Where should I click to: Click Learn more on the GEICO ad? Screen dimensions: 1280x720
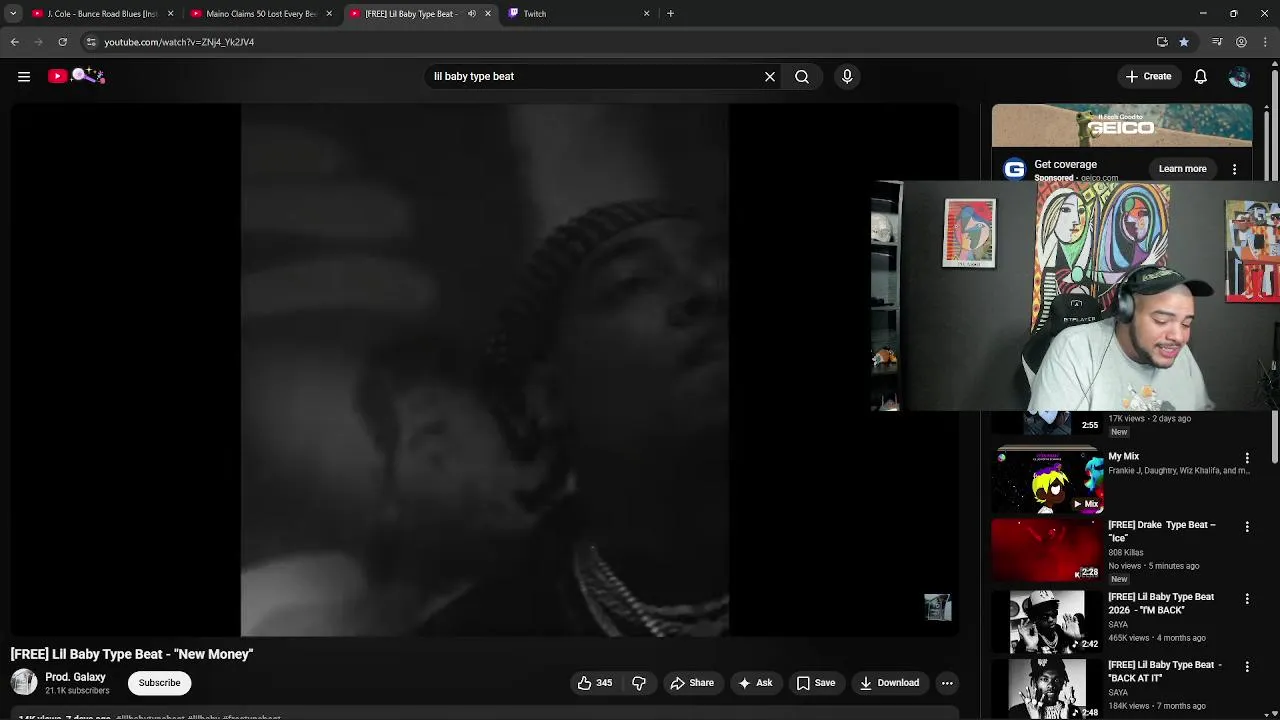coord(1183,169)
